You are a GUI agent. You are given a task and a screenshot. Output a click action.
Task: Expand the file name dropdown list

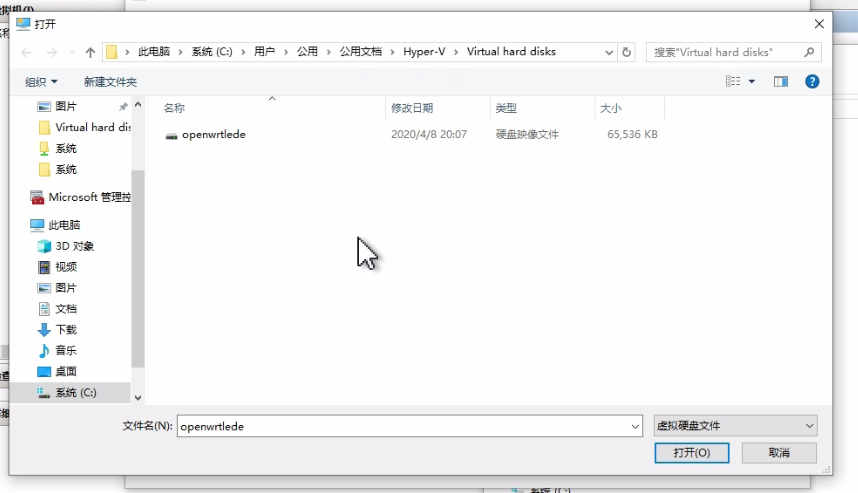pos(635,426)
